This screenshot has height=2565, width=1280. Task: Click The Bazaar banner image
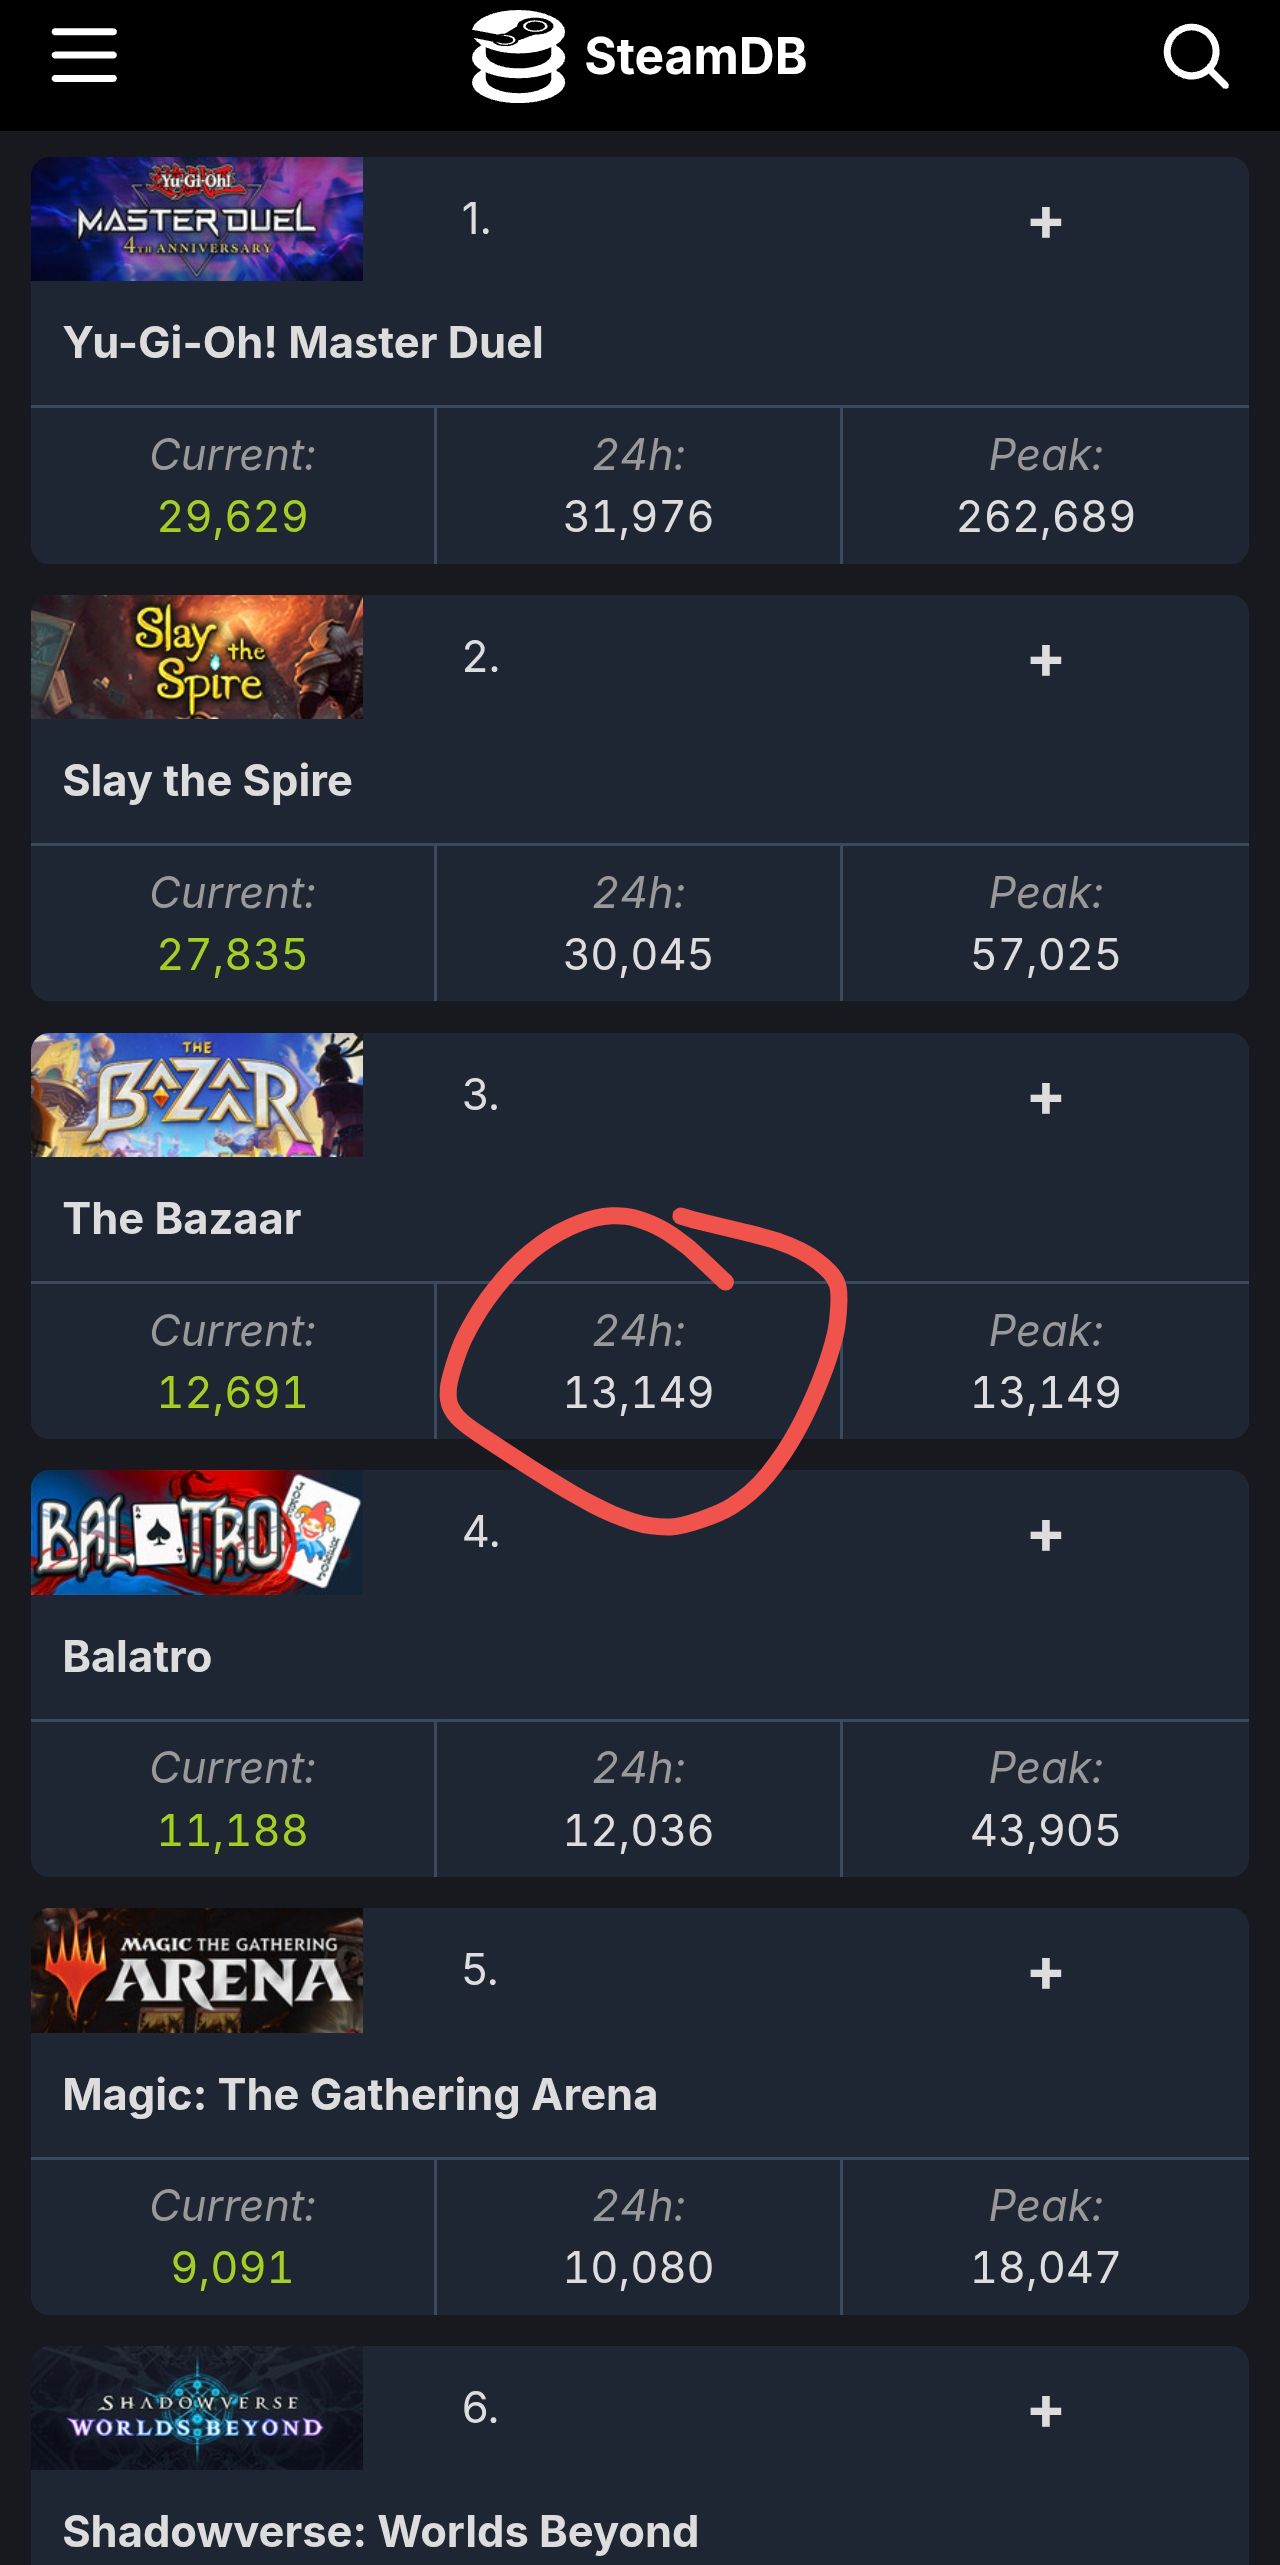tap(197, 1095)
